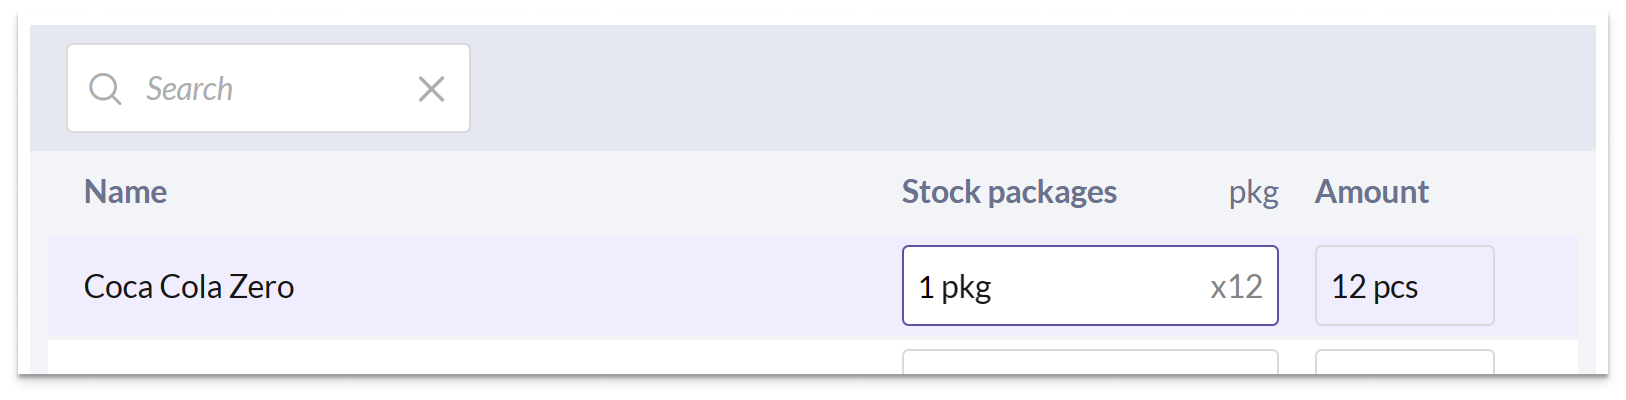Click the empty space right of 12 pcs field

coord(1536,287)
